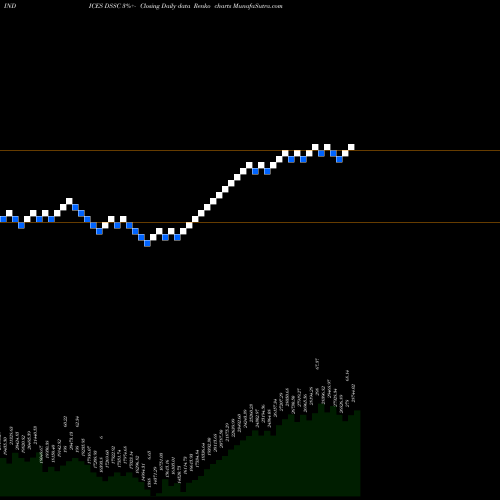Click the lower orange horizontal level line
This screenshot has height=500, width=500.
point(250,222)
